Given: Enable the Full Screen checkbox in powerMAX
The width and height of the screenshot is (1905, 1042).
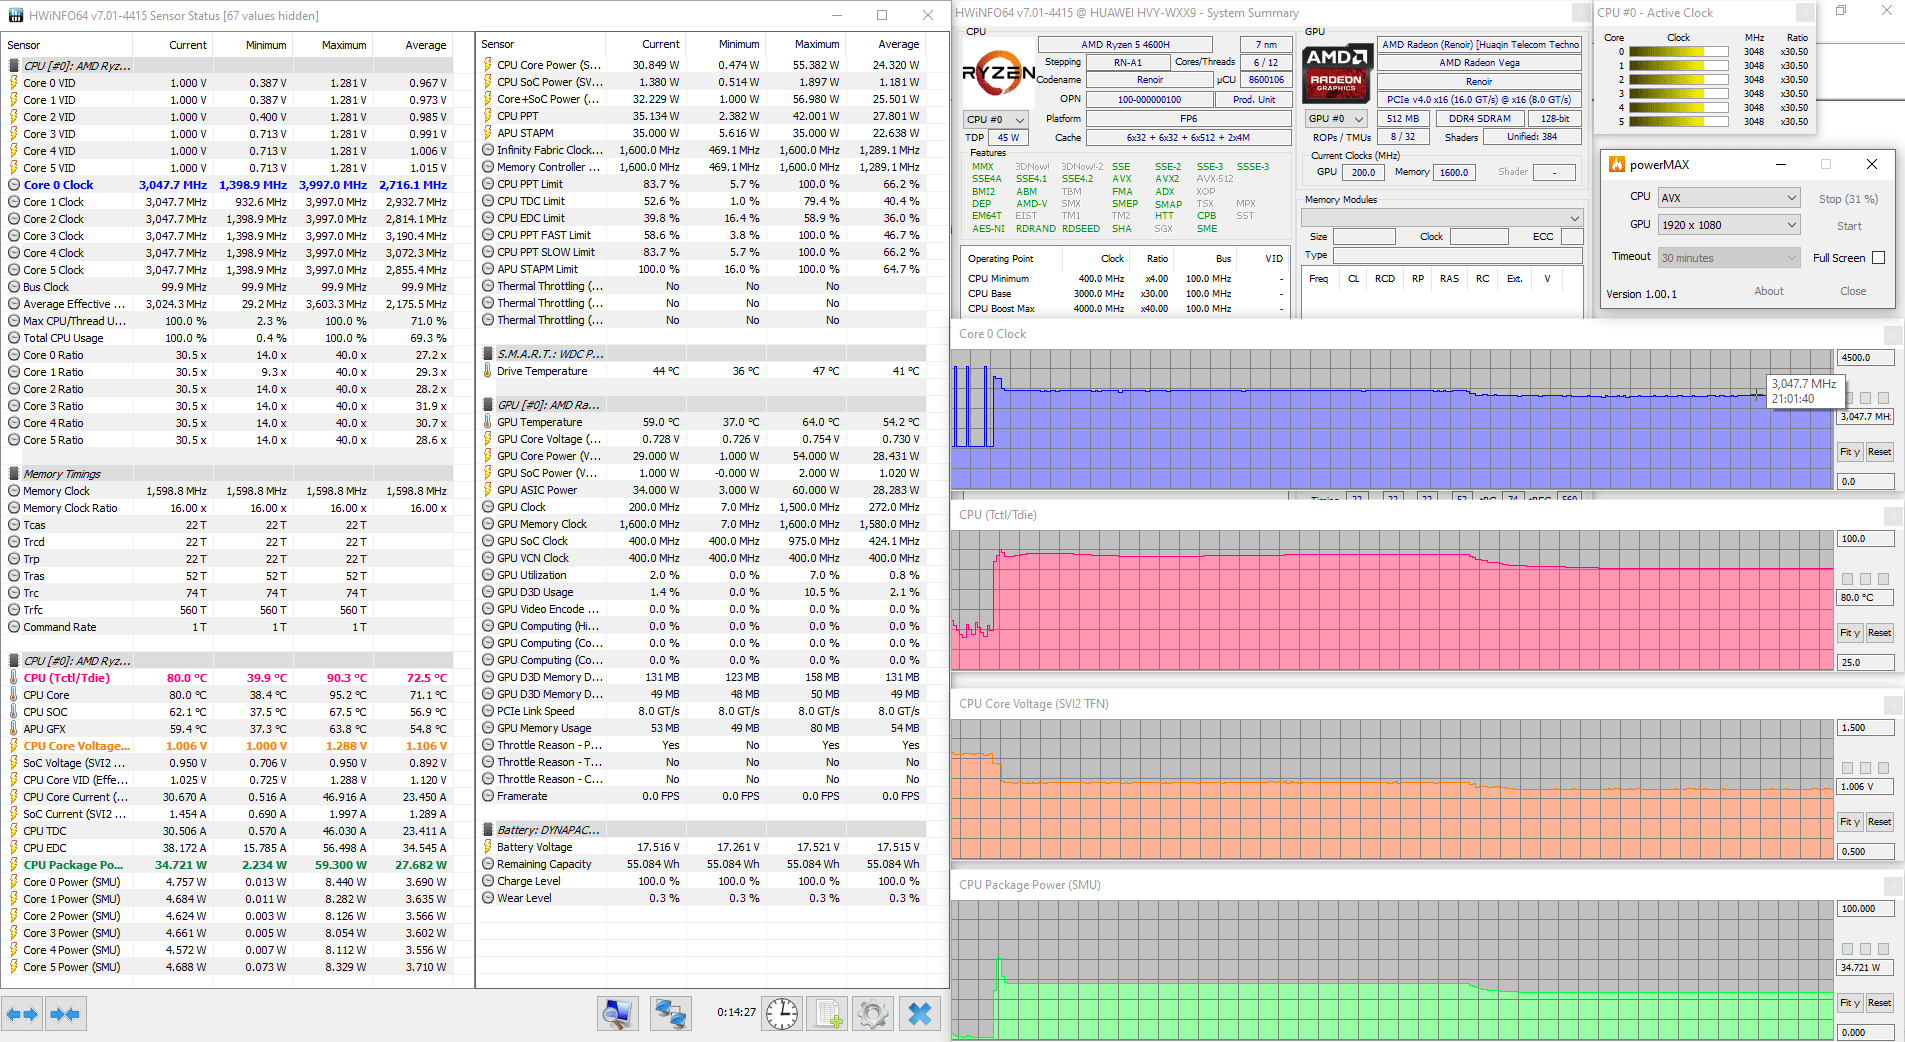Looking at the screenshot, I should pyautogui.click(x=1878, y=258).
